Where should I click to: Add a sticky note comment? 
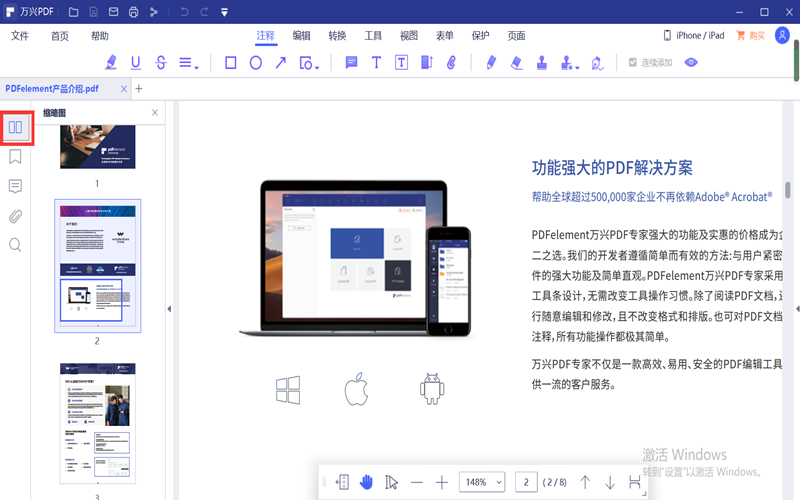click(x=351, y=62)
